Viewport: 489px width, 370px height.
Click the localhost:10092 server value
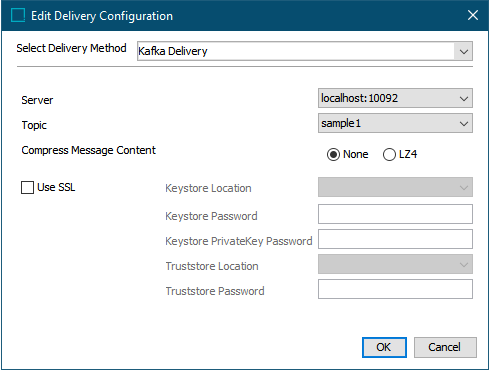(359, 98)
